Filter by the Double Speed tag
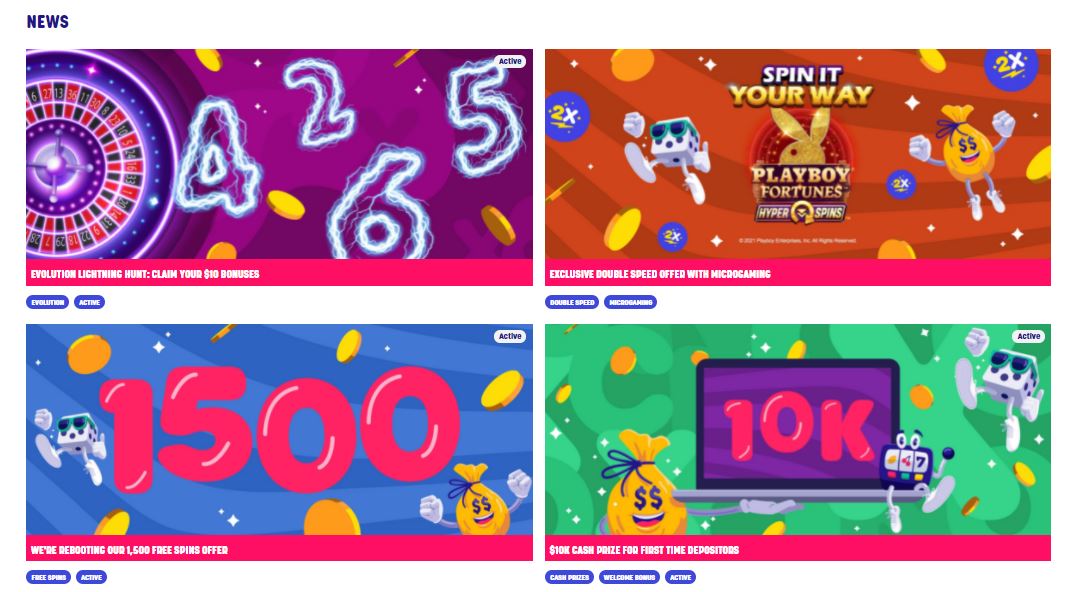 click(x=572, y=302)
